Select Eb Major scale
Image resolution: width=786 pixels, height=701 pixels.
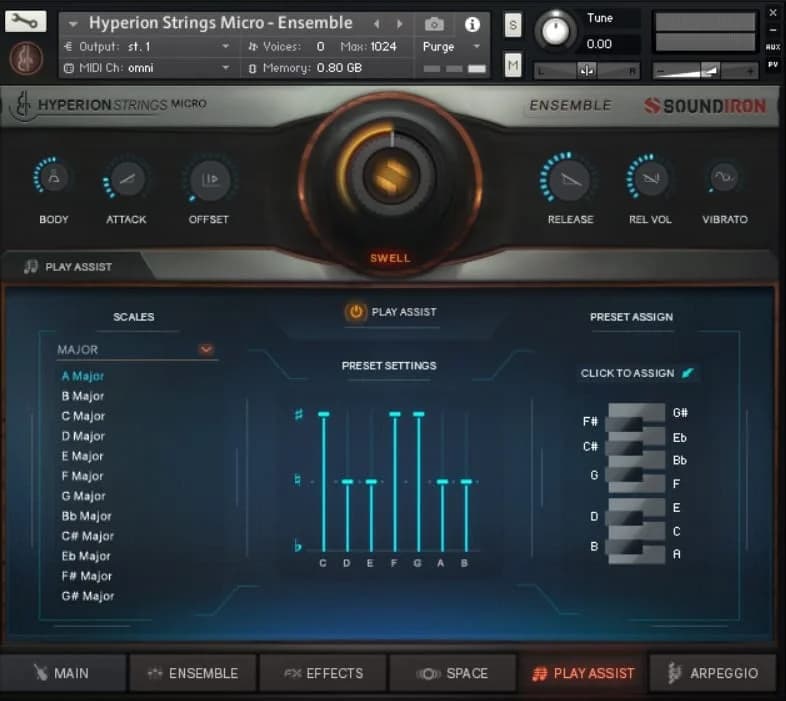point(86,556)
